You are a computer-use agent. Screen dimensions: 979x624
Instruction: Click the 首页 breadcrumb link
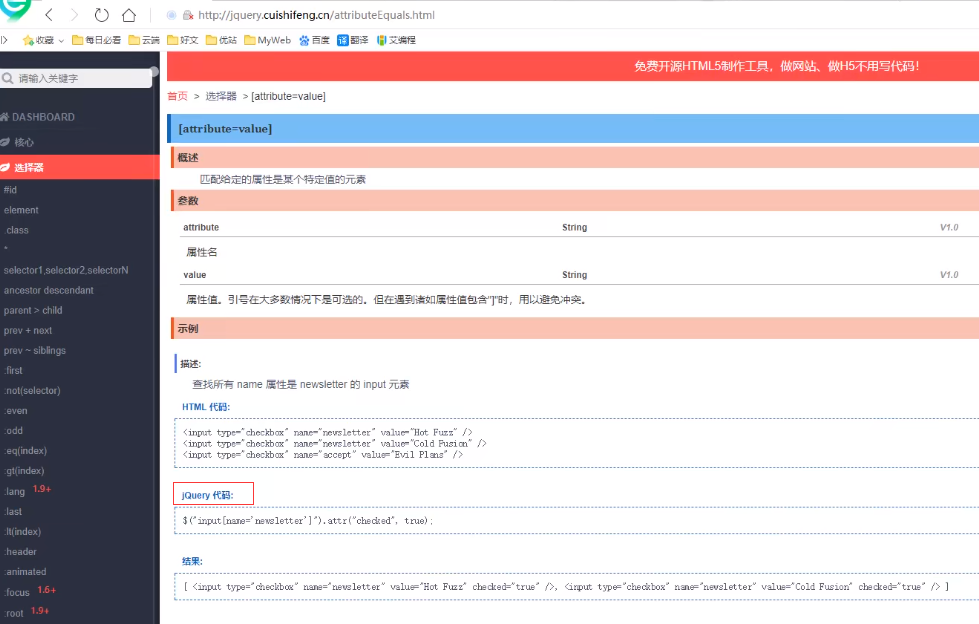pyautogui.click(x=177, y=96)
